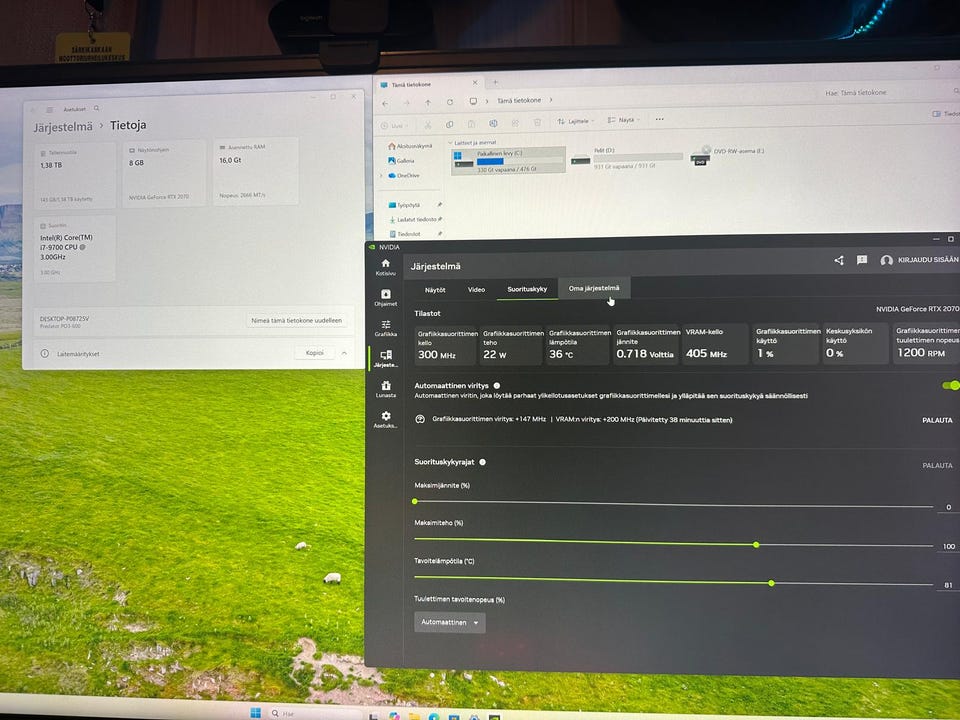Select Paikallinen levy (C:) drive
The width and height of the screenshot is (960, 720).
pos(508,160)
